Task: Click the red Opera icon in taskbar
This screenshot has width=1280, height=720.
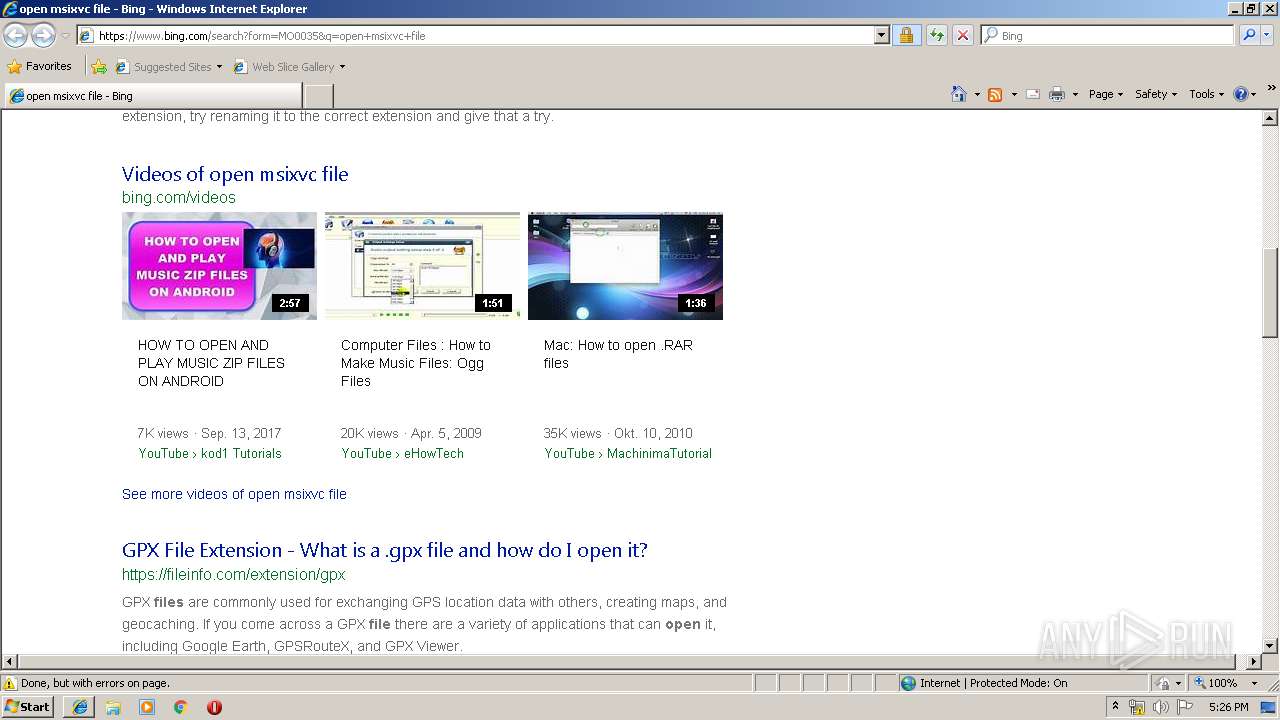Action: (214, 707)
